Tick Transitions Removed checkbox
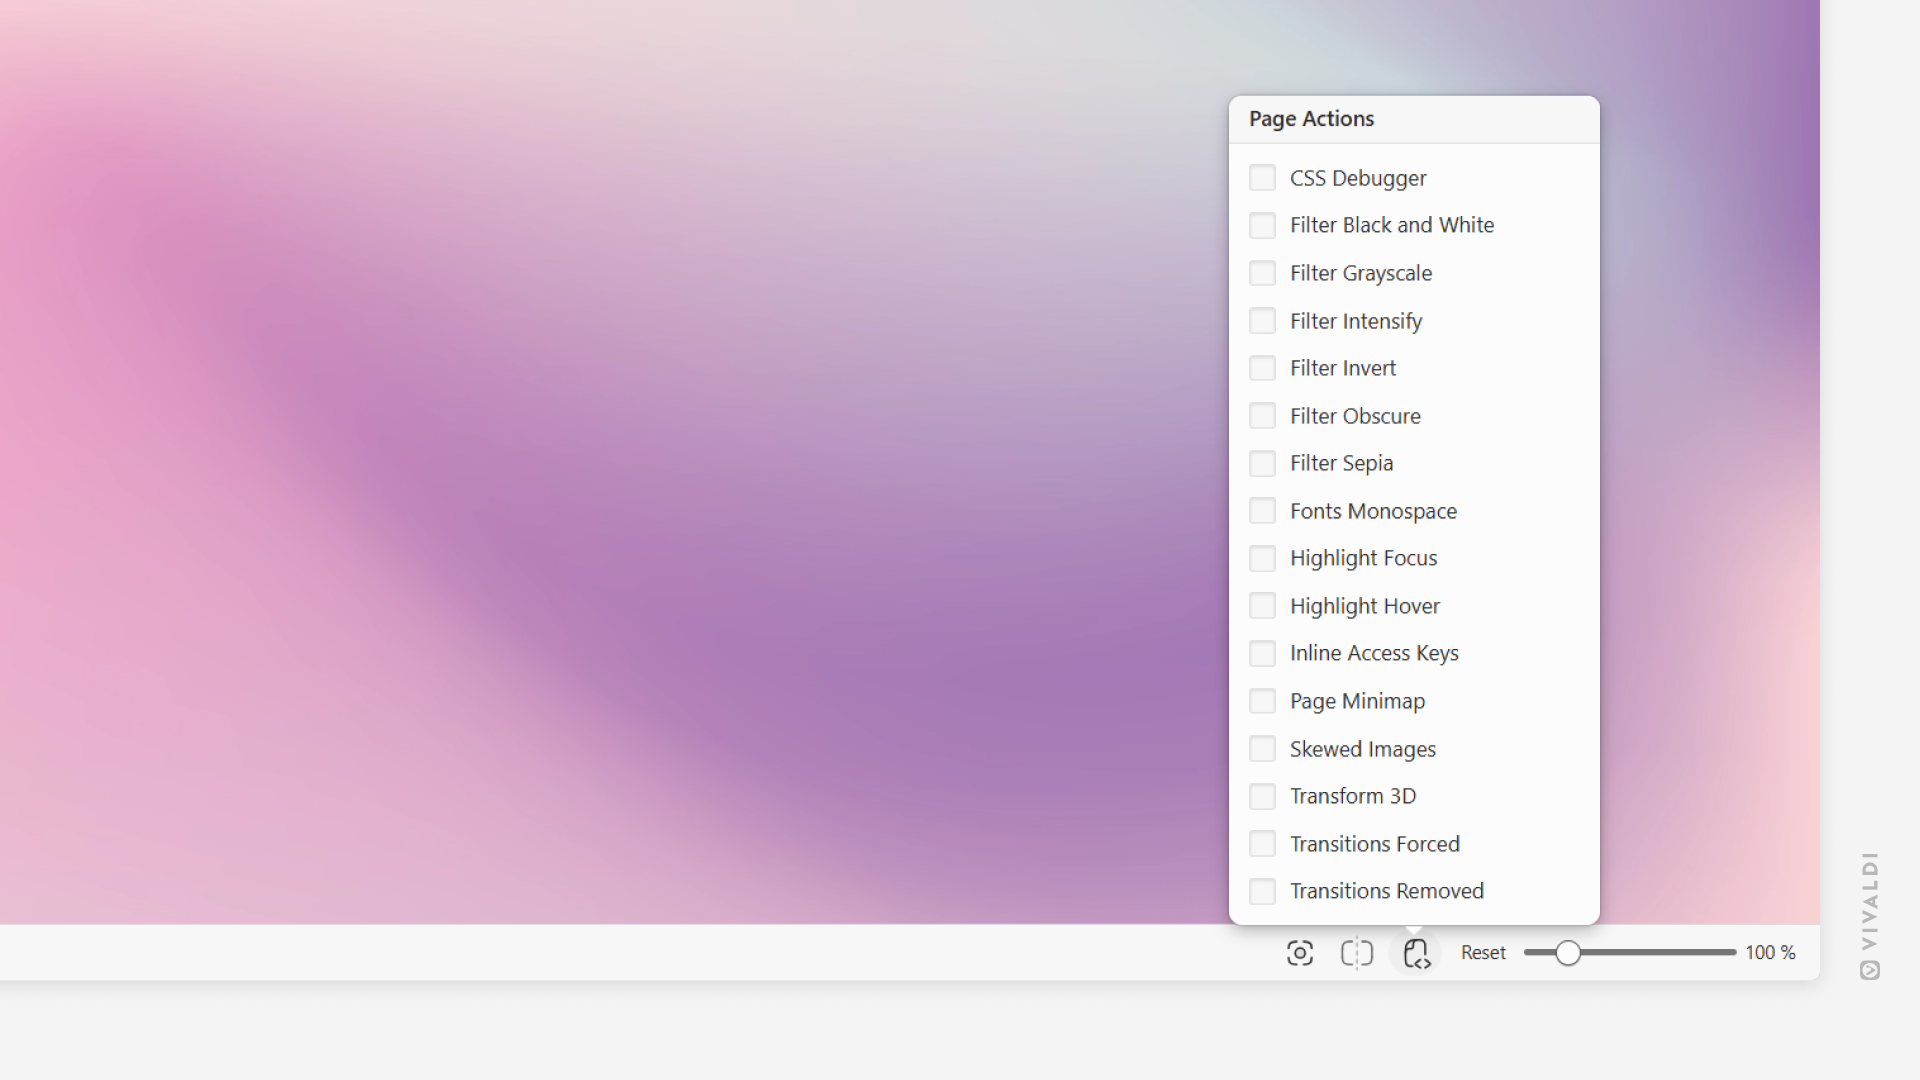This screenshot has width=1920, height=1080. [x=1262, y=891]
